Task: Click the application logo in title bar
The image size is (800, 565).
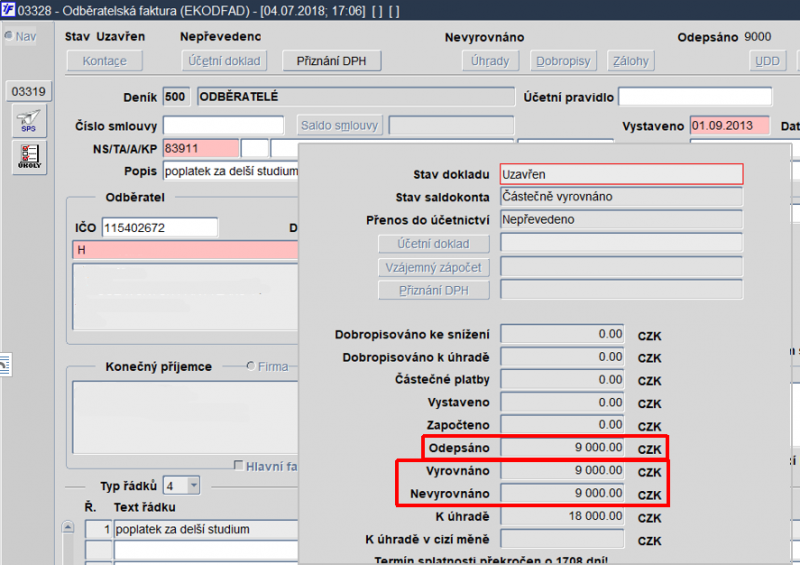Action: 8,10
